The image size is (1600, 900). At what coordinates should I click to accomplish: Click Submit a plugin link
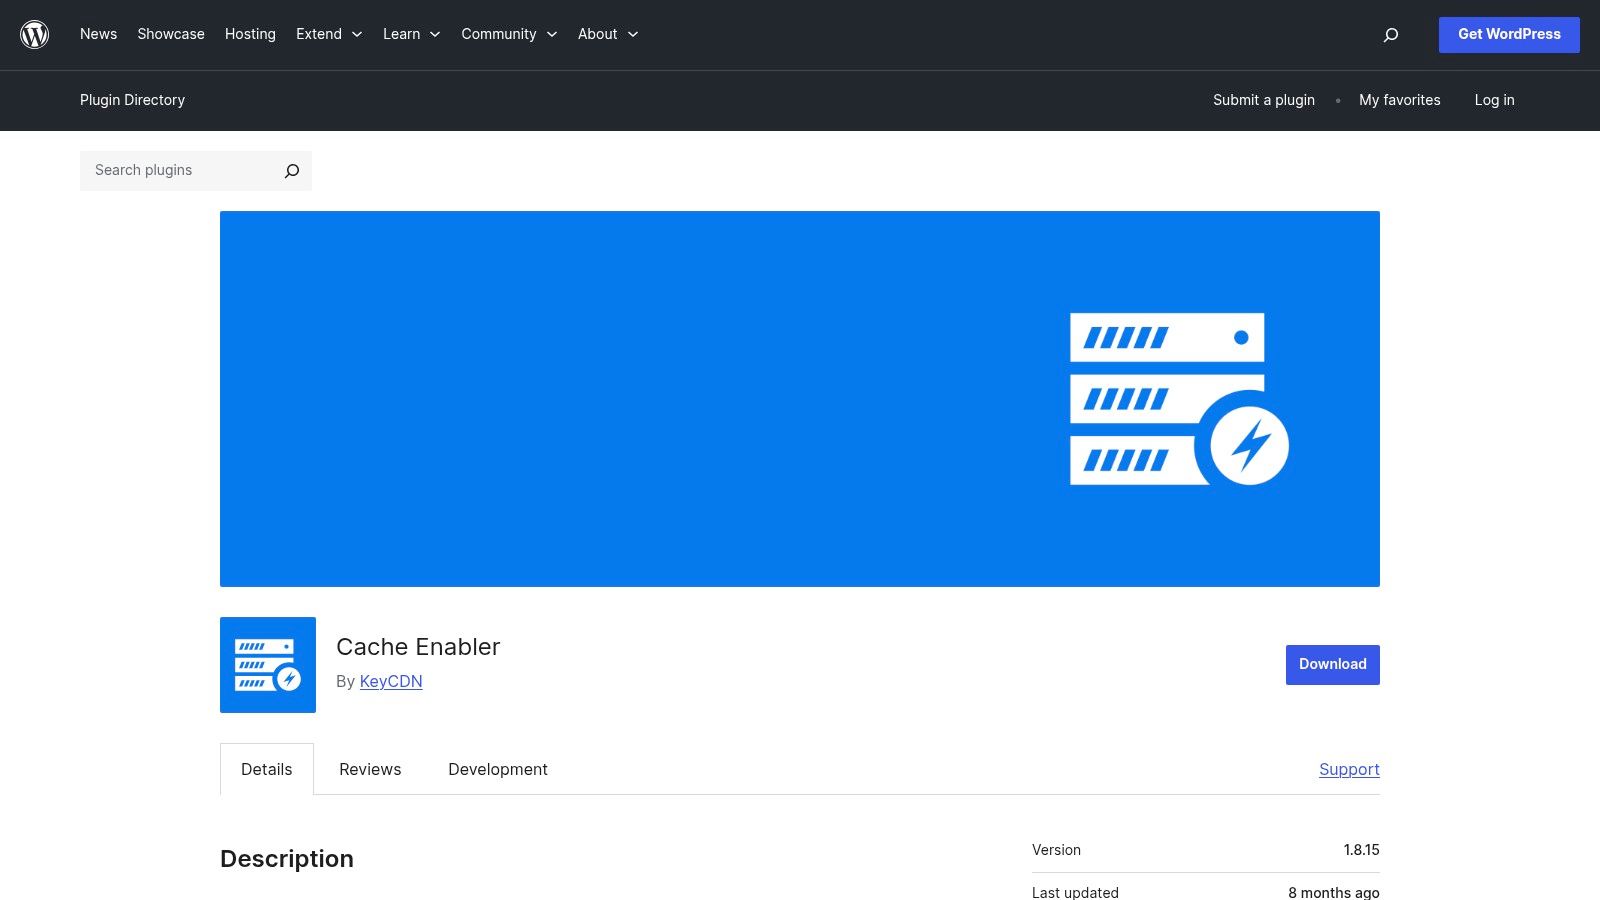coord(1264,100)
